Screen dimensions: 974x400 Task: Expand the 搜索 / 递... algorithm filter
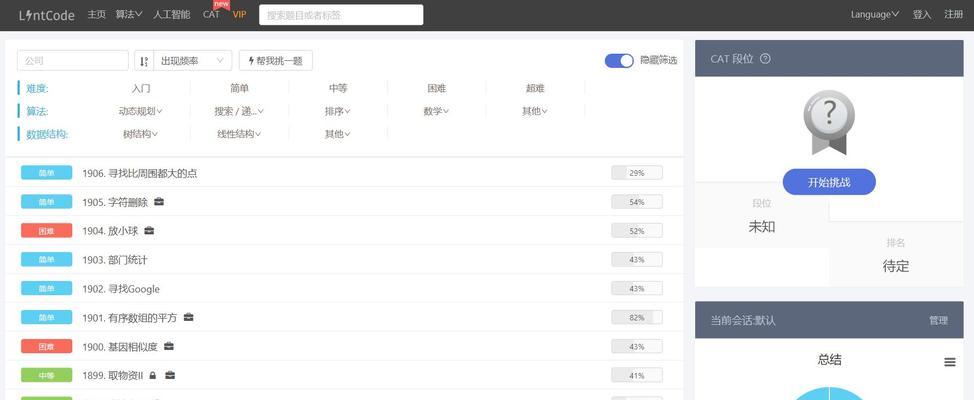[x=239, y=111]
